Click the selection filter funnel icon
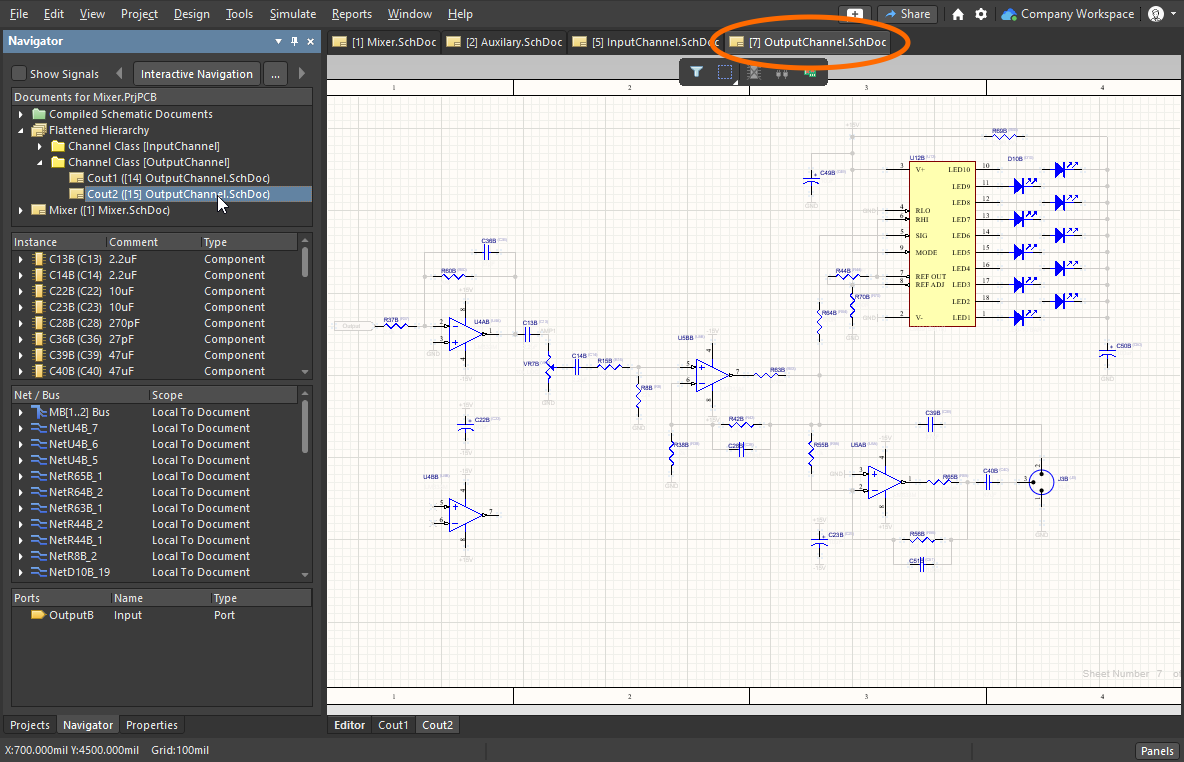The height and width of the screenshot is (762, 1184). click(697, 72)
